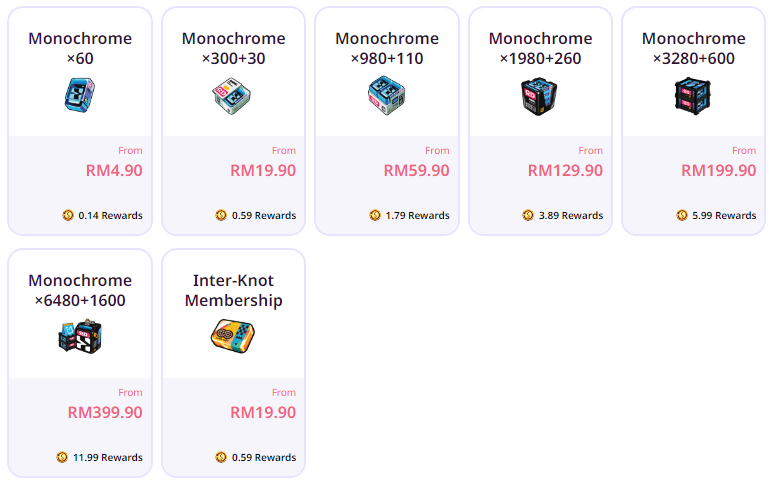
Task: Click the Monochrome ×6480+1600 title
Action: (x=80, y=290)
